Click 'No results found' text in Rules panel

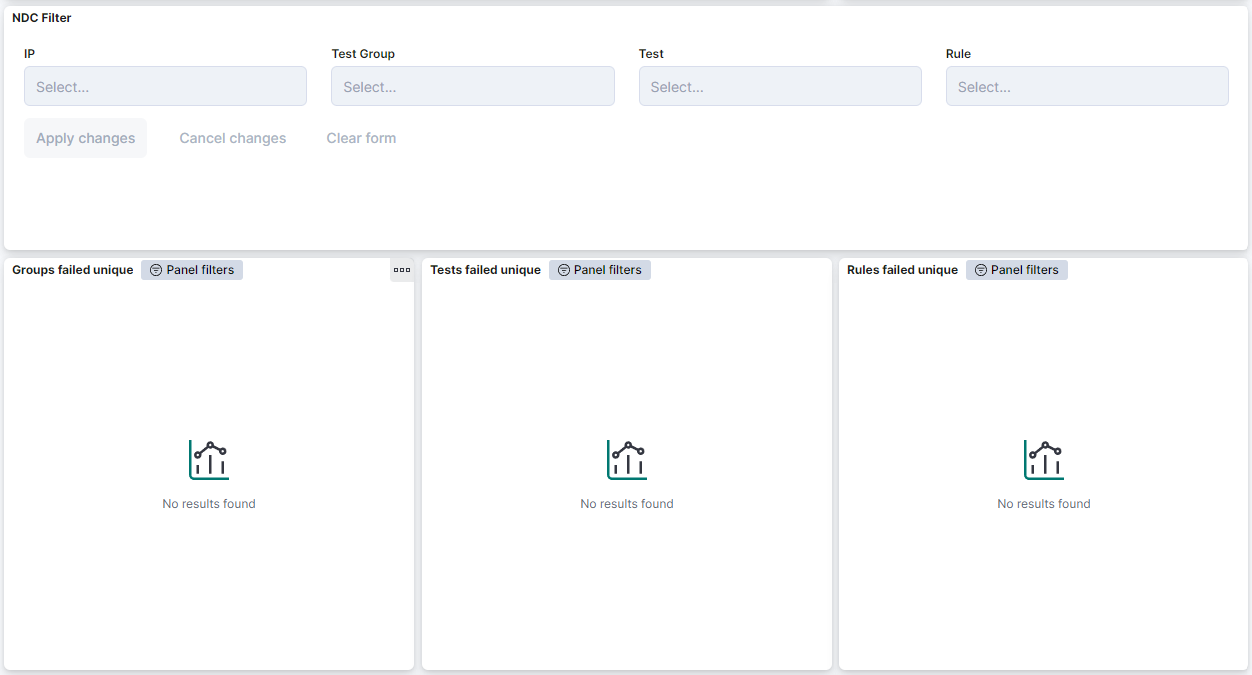1044,504
